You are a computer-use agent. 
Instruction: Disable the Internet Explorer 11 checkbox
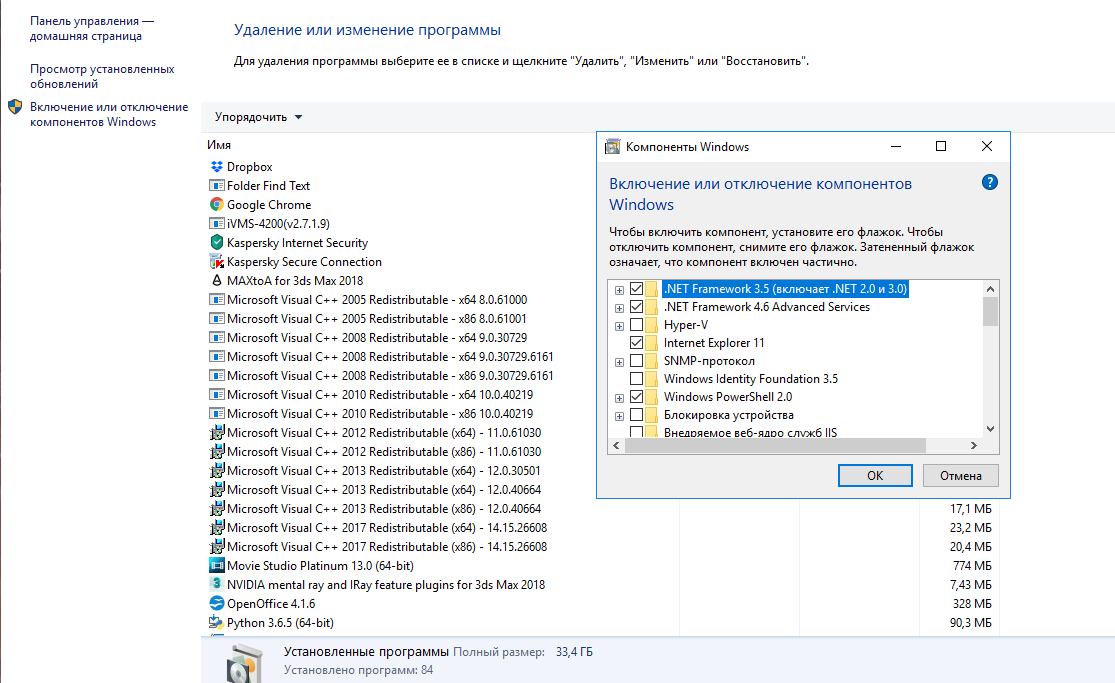(636, 343)
